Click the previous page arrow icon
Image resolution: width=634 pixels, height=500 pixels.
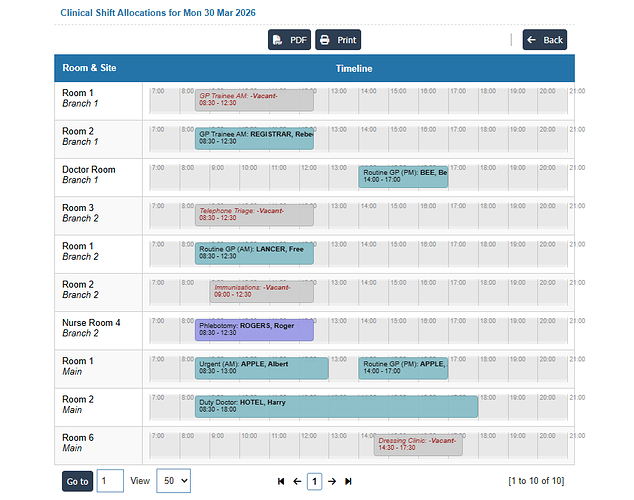point(297,481)
